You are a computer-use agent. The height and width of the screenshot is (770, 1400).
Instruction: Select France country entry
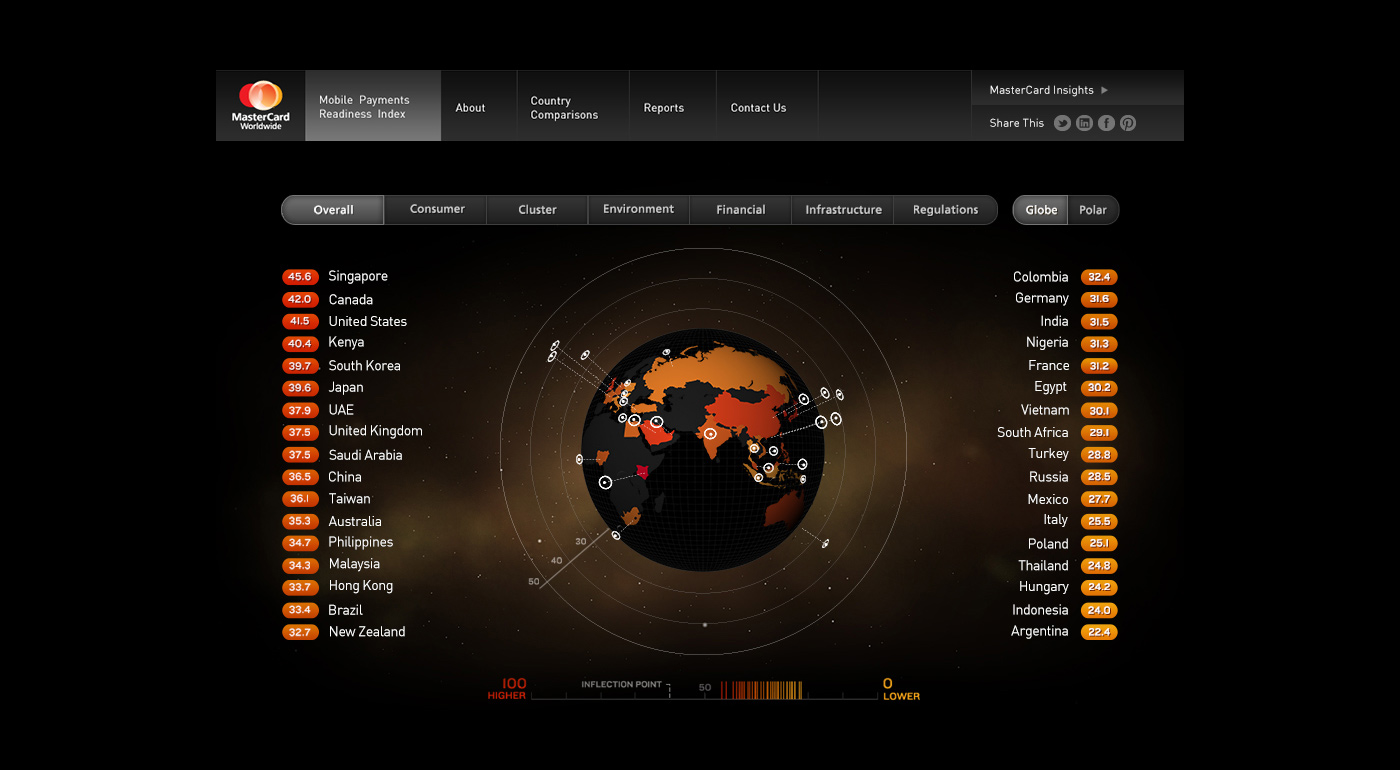click(1049, 366)
